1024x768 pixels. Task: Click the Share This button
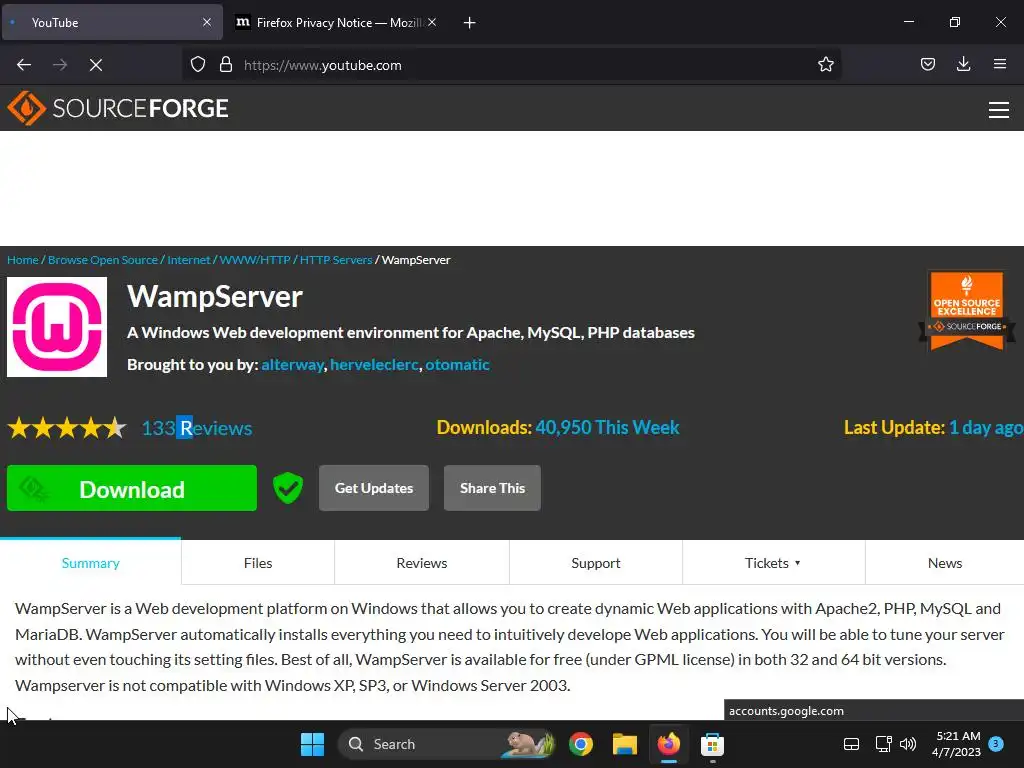[x=492, y=488]
